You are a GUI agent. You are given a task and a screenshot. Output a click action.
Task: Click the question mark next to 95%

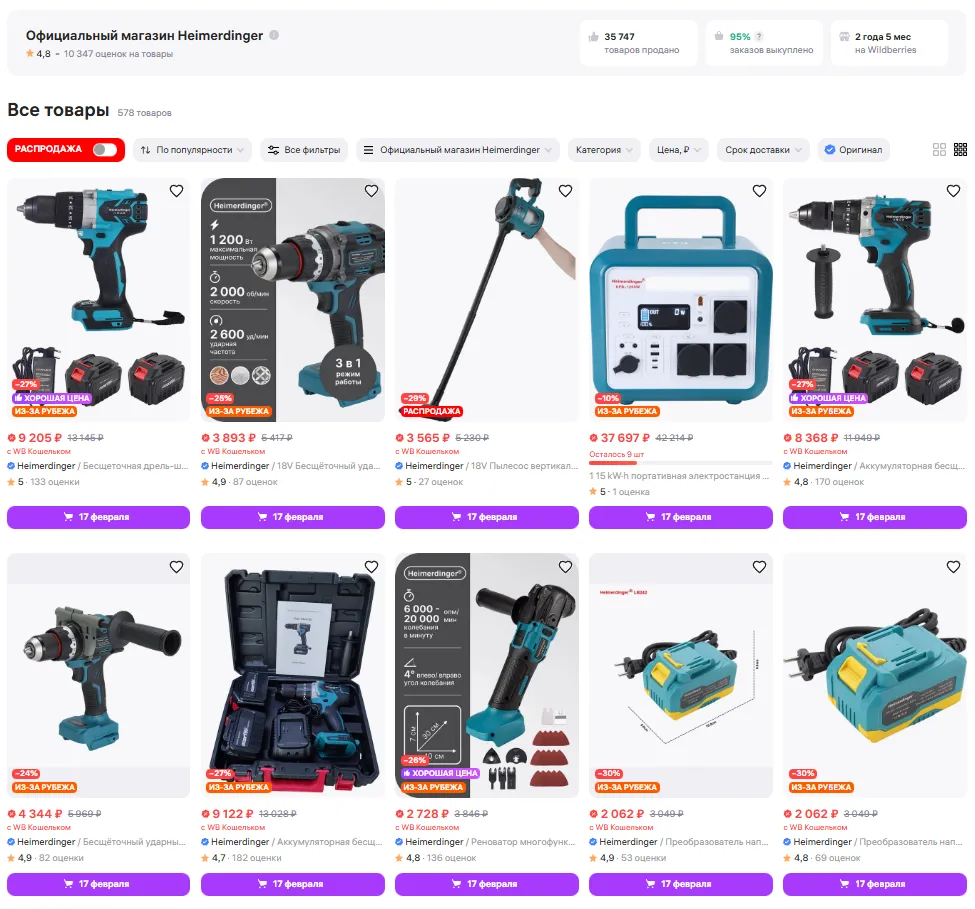[x=759, y=37]
